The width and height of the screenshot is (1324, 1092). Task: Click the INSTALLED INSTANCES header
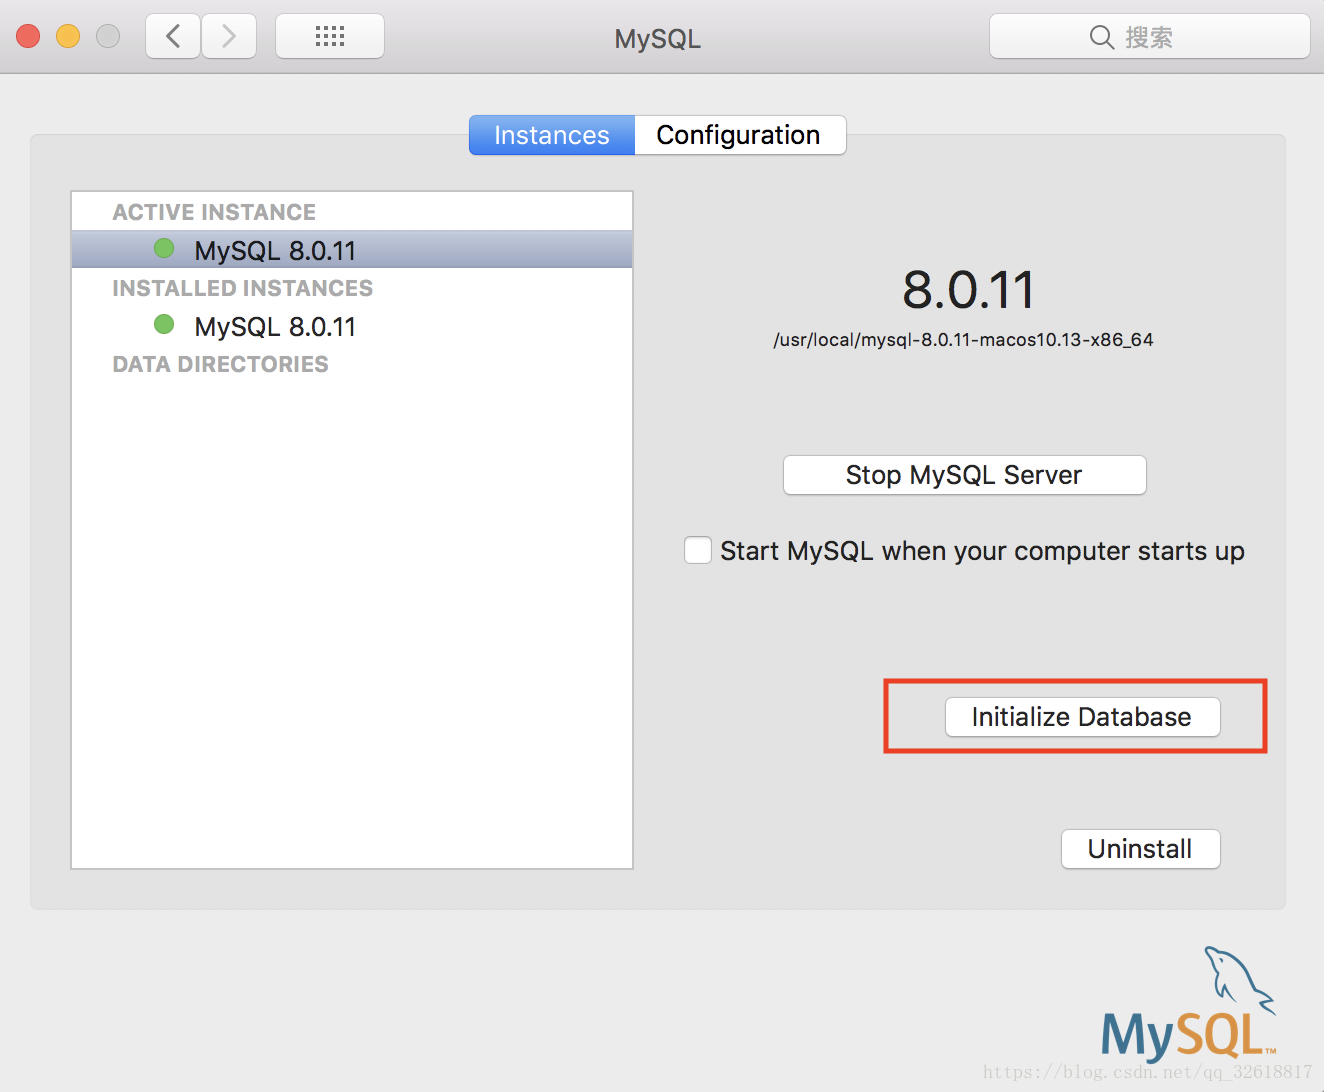(x=242, y=288)
